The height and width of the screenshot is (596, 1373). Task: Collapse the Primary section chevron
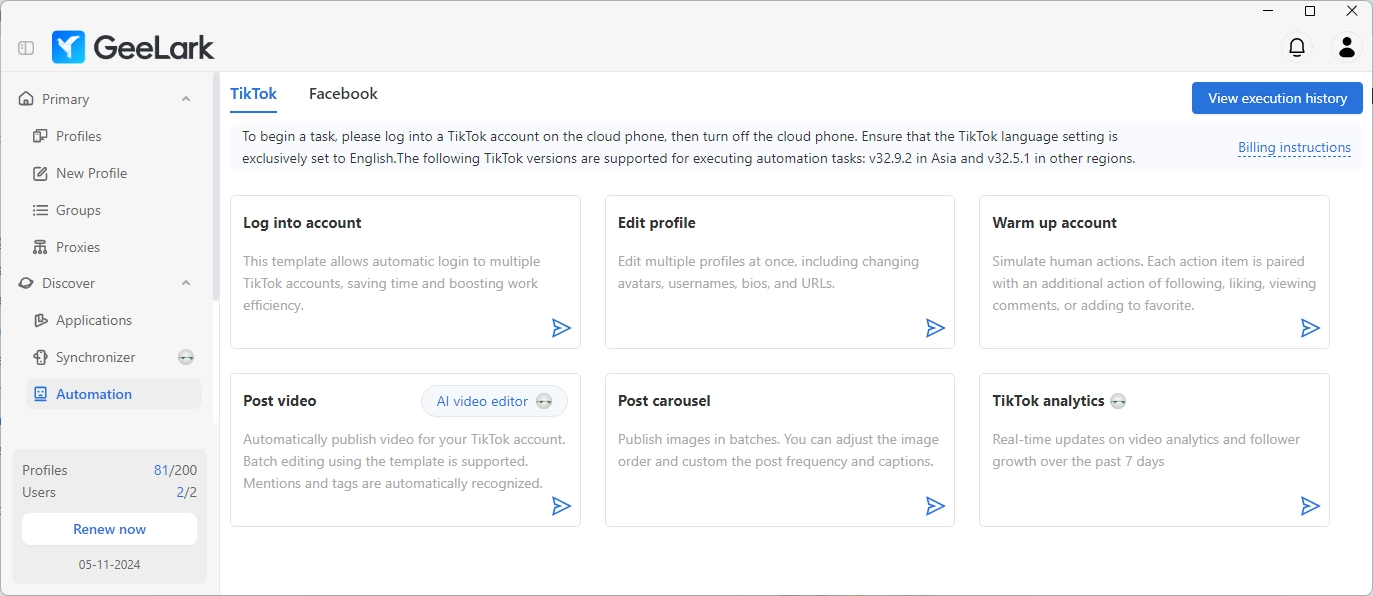click(186, 99)
